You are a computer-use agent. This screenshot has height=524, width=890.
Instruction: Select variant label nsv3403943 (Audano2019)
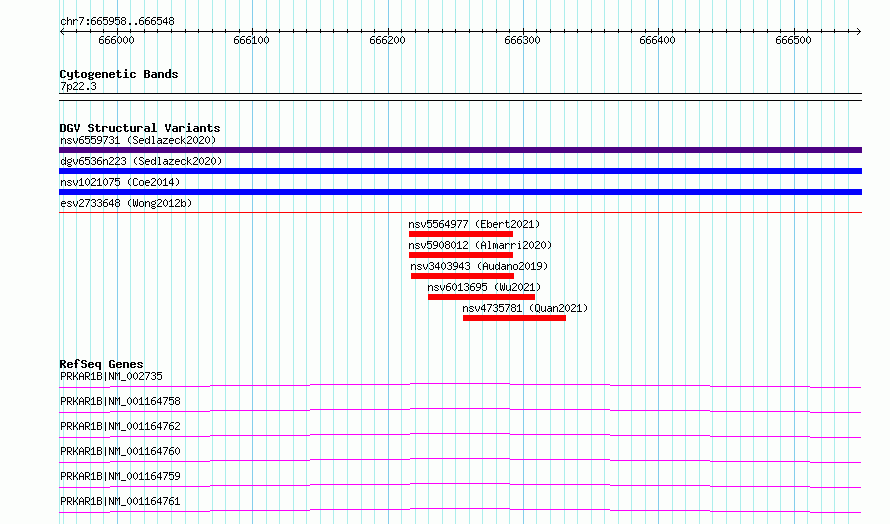pyautogui.click(x=479, y=266)
